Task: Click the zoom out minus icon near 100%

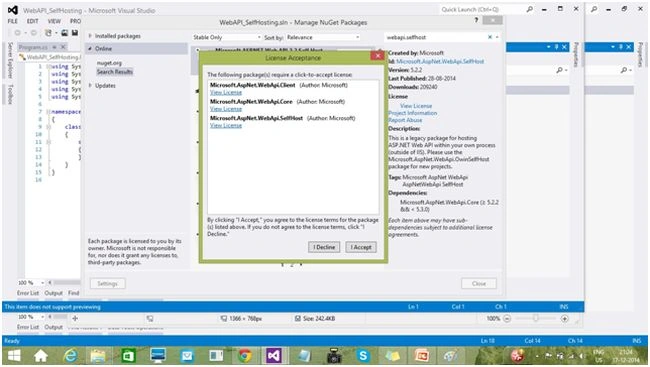Action: 507,318
